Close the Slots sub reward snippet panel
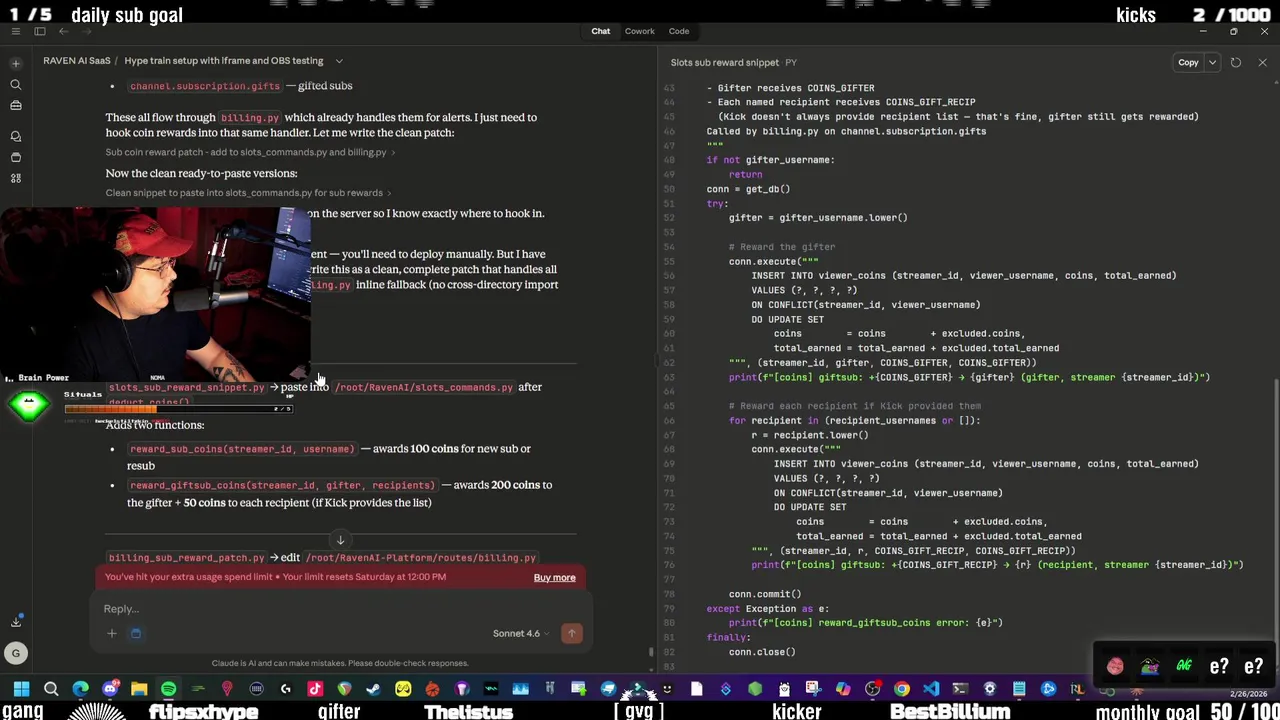The width and height of the screenshot is (1280, 720). point(1262,63)
